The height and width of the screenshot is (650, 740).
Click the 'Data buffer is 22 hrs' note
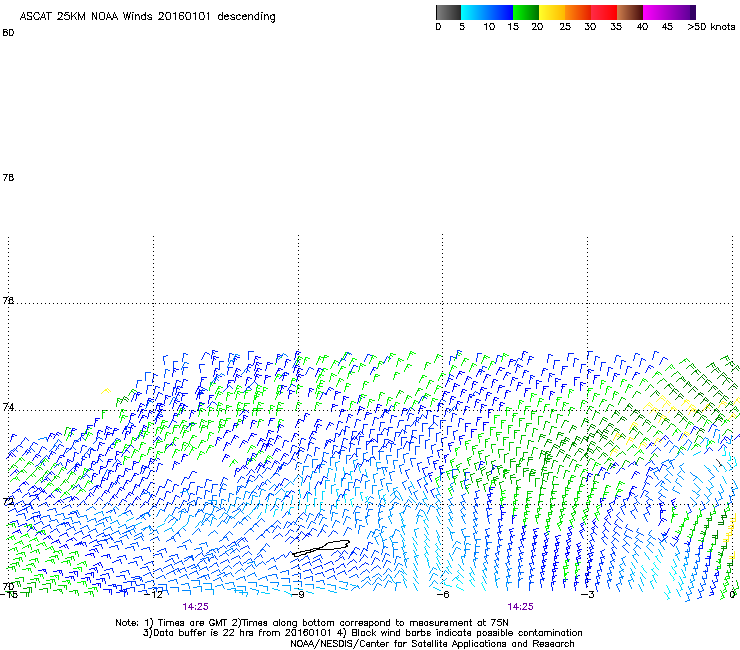point(362,633)
